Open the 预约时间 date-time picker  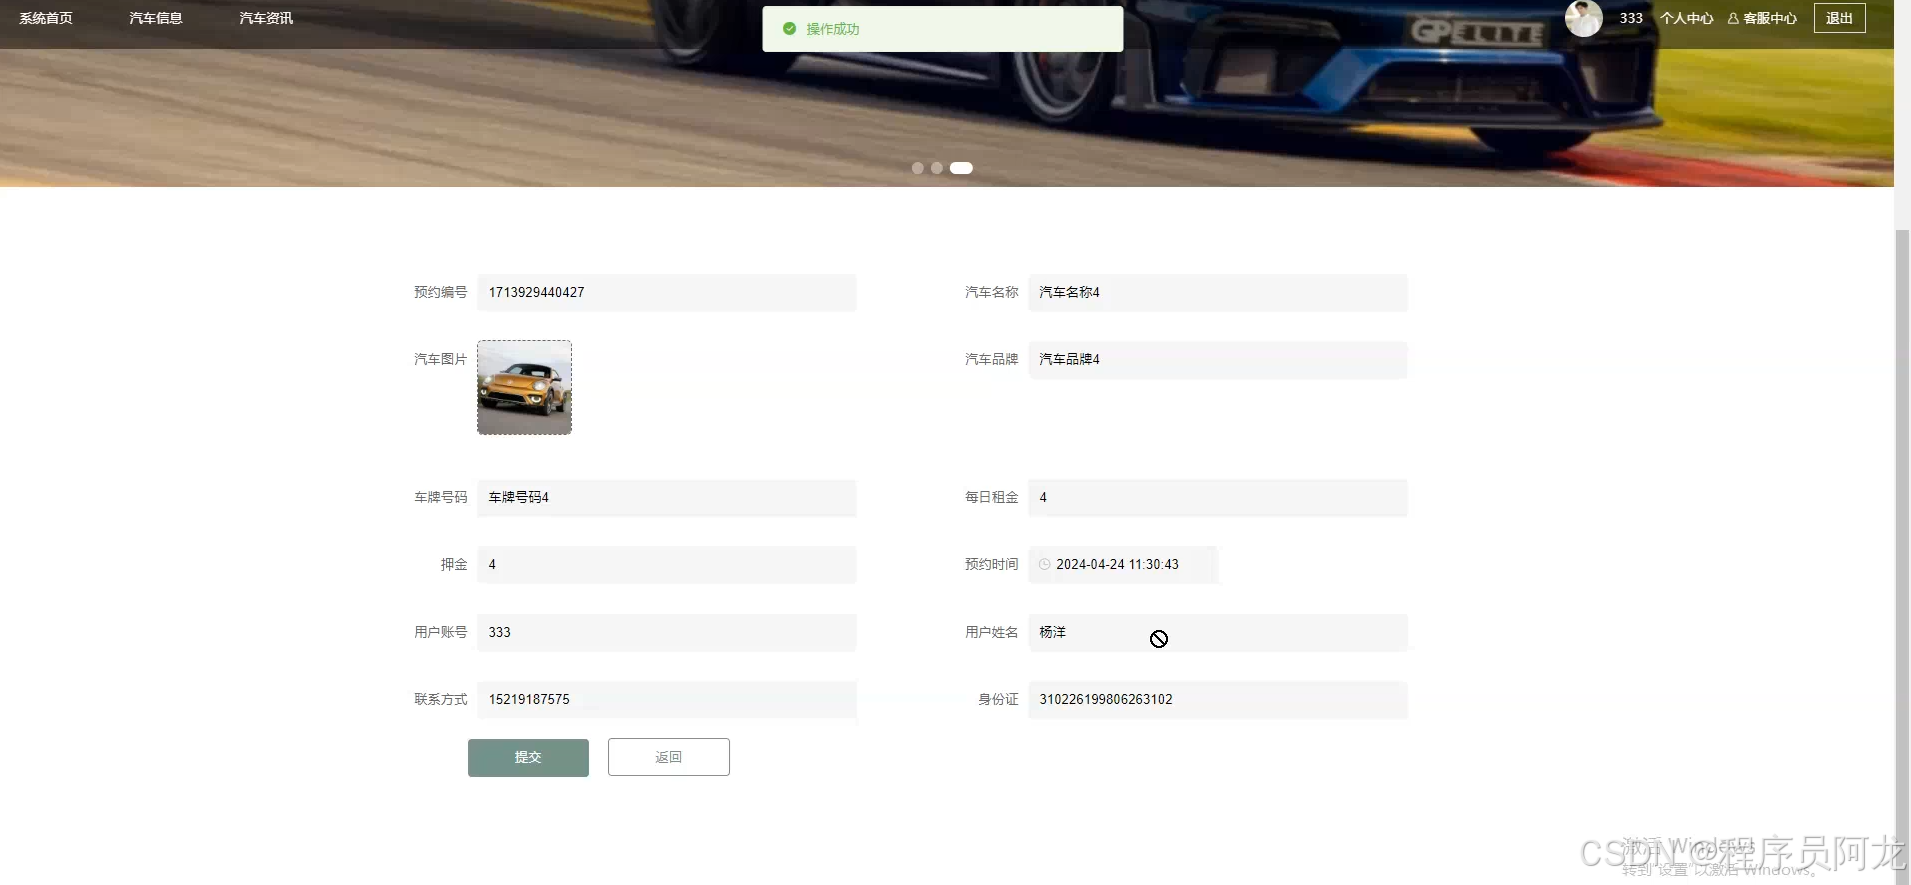(x=1123, y=564)
